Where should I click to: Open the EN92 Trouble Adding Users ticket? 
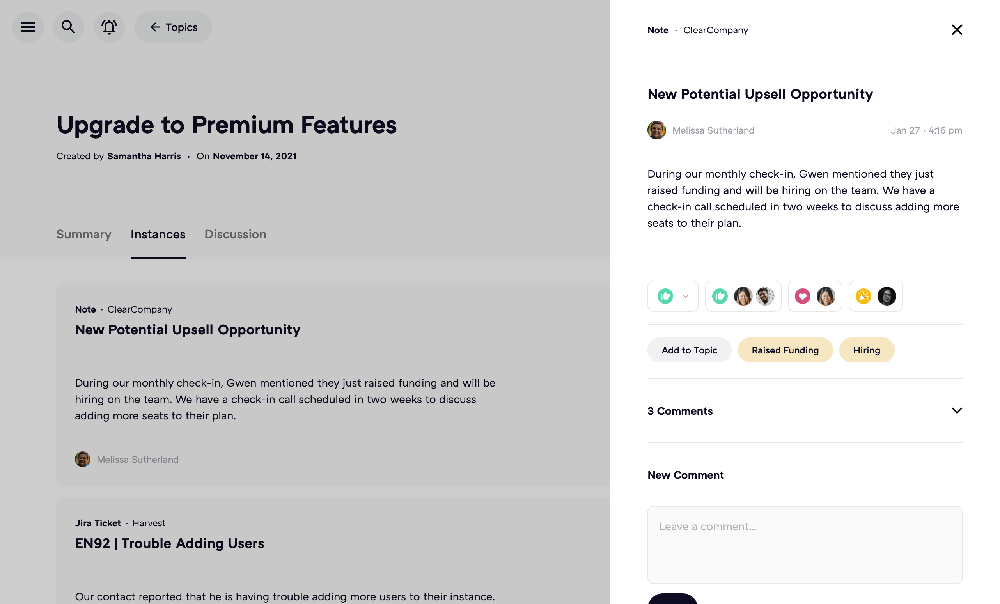point(170,543)
